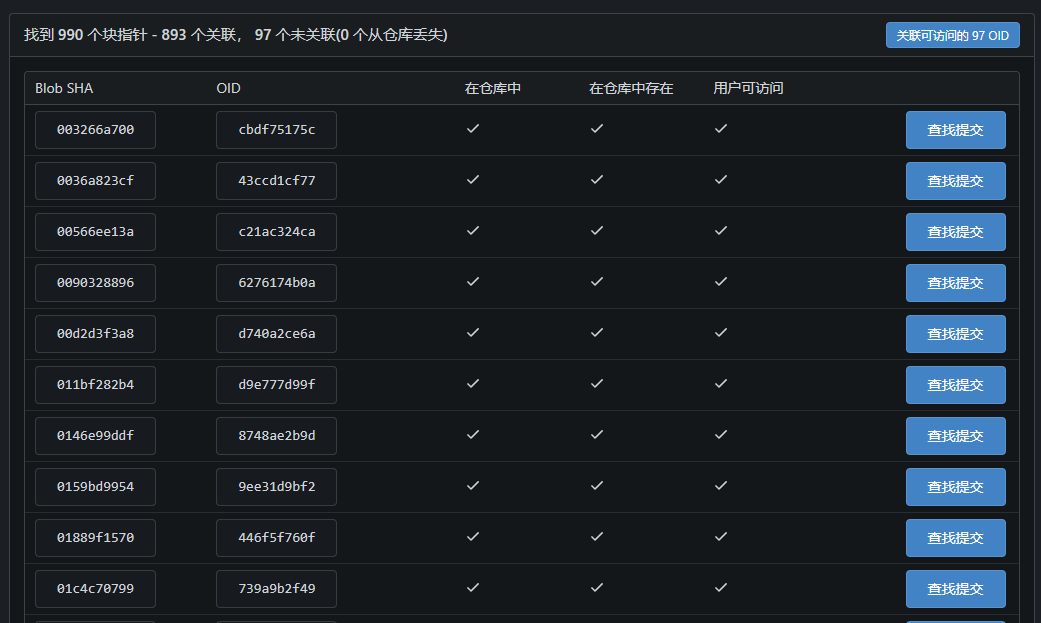Click 在仓库中 checkmark for 003266a700
This screenshot has width=1041, height=623.
473,129
